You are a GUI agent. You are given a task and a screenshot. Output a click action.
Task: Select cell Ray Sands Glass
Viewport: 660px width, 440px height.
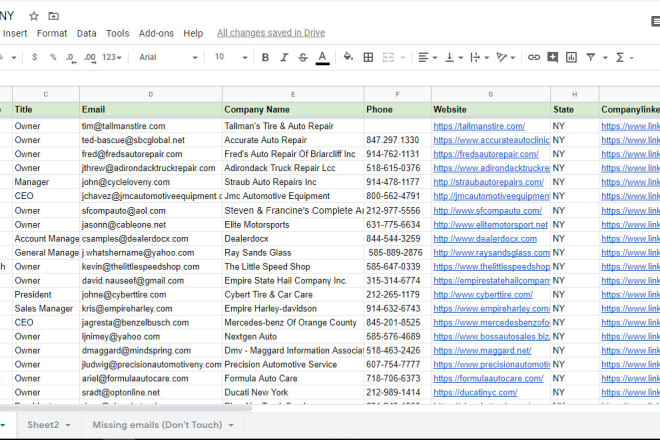tap(293, 253)
